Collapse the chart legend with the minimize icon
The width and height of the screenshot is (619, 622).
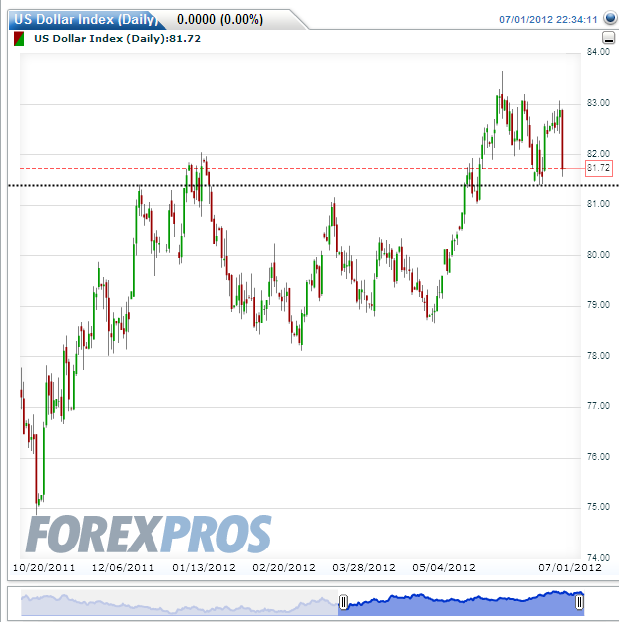click(x=609, y=38)
